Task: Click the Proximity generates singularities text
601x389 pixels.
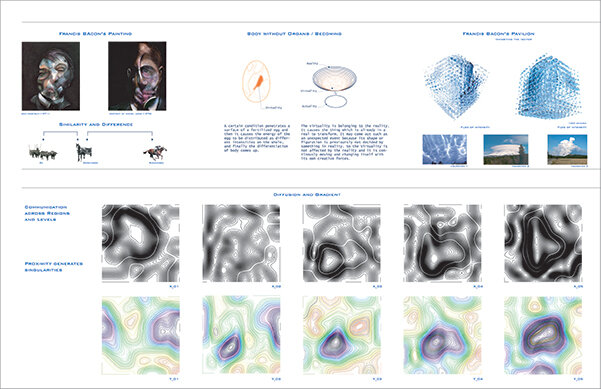Action: click(54, 267)
